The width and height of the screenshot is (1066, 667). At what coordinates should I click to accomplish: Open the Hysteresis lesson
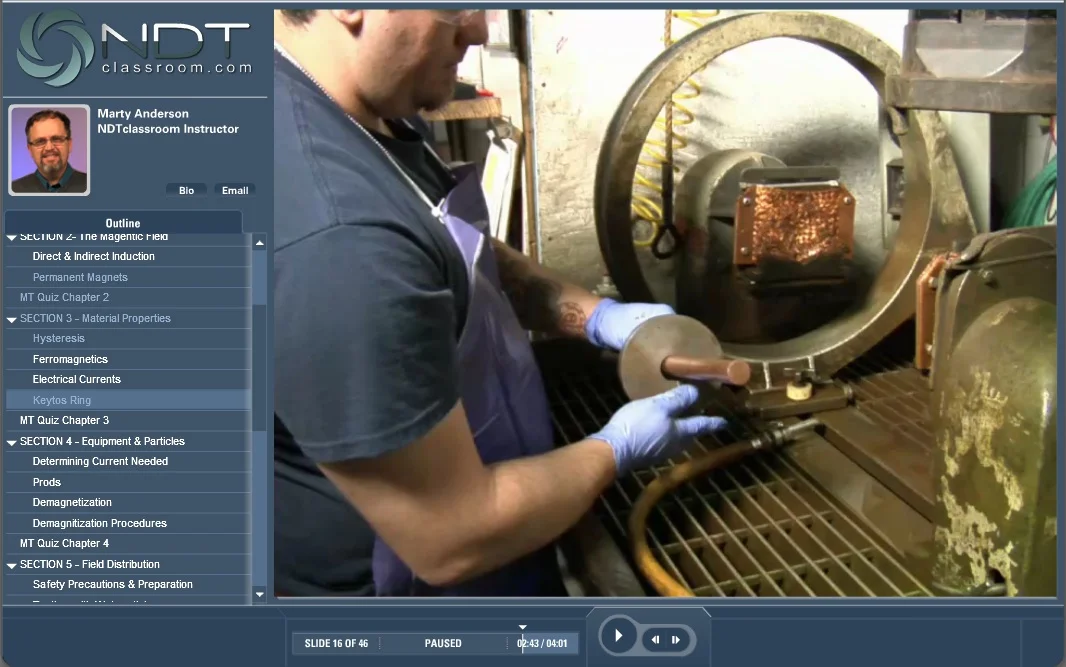tap(58, 338)
